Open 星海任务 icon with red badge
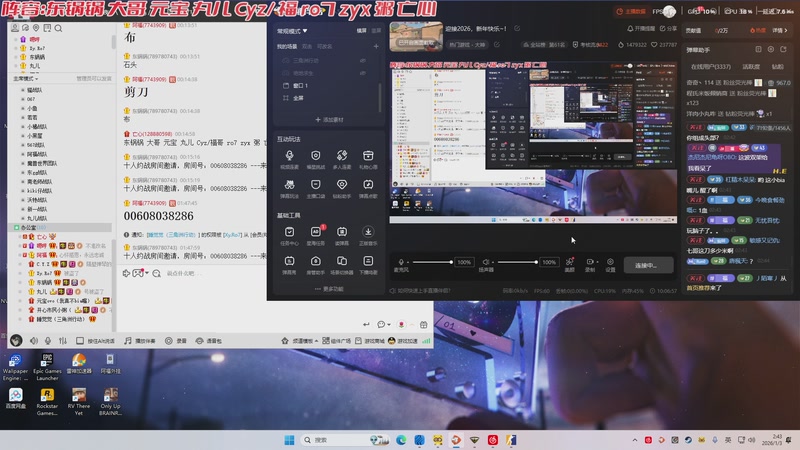Viewport: 800px width, 450px height. click(x=316, y=232)
